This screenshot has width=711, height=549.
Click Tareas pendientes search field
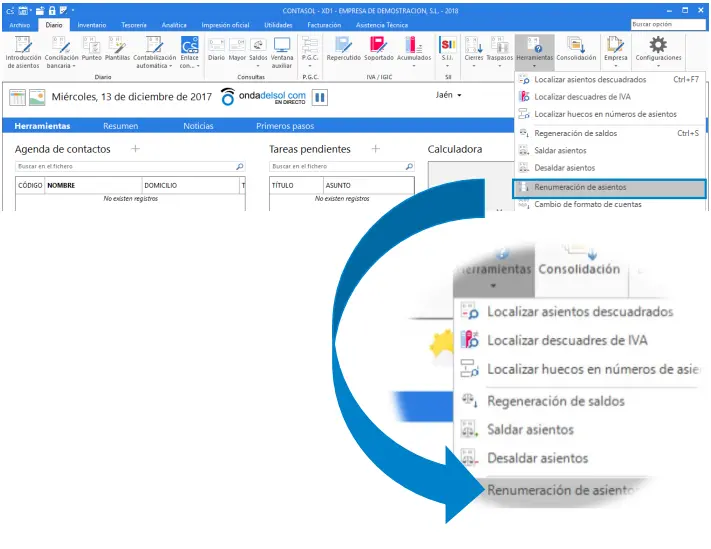[341, 166]
